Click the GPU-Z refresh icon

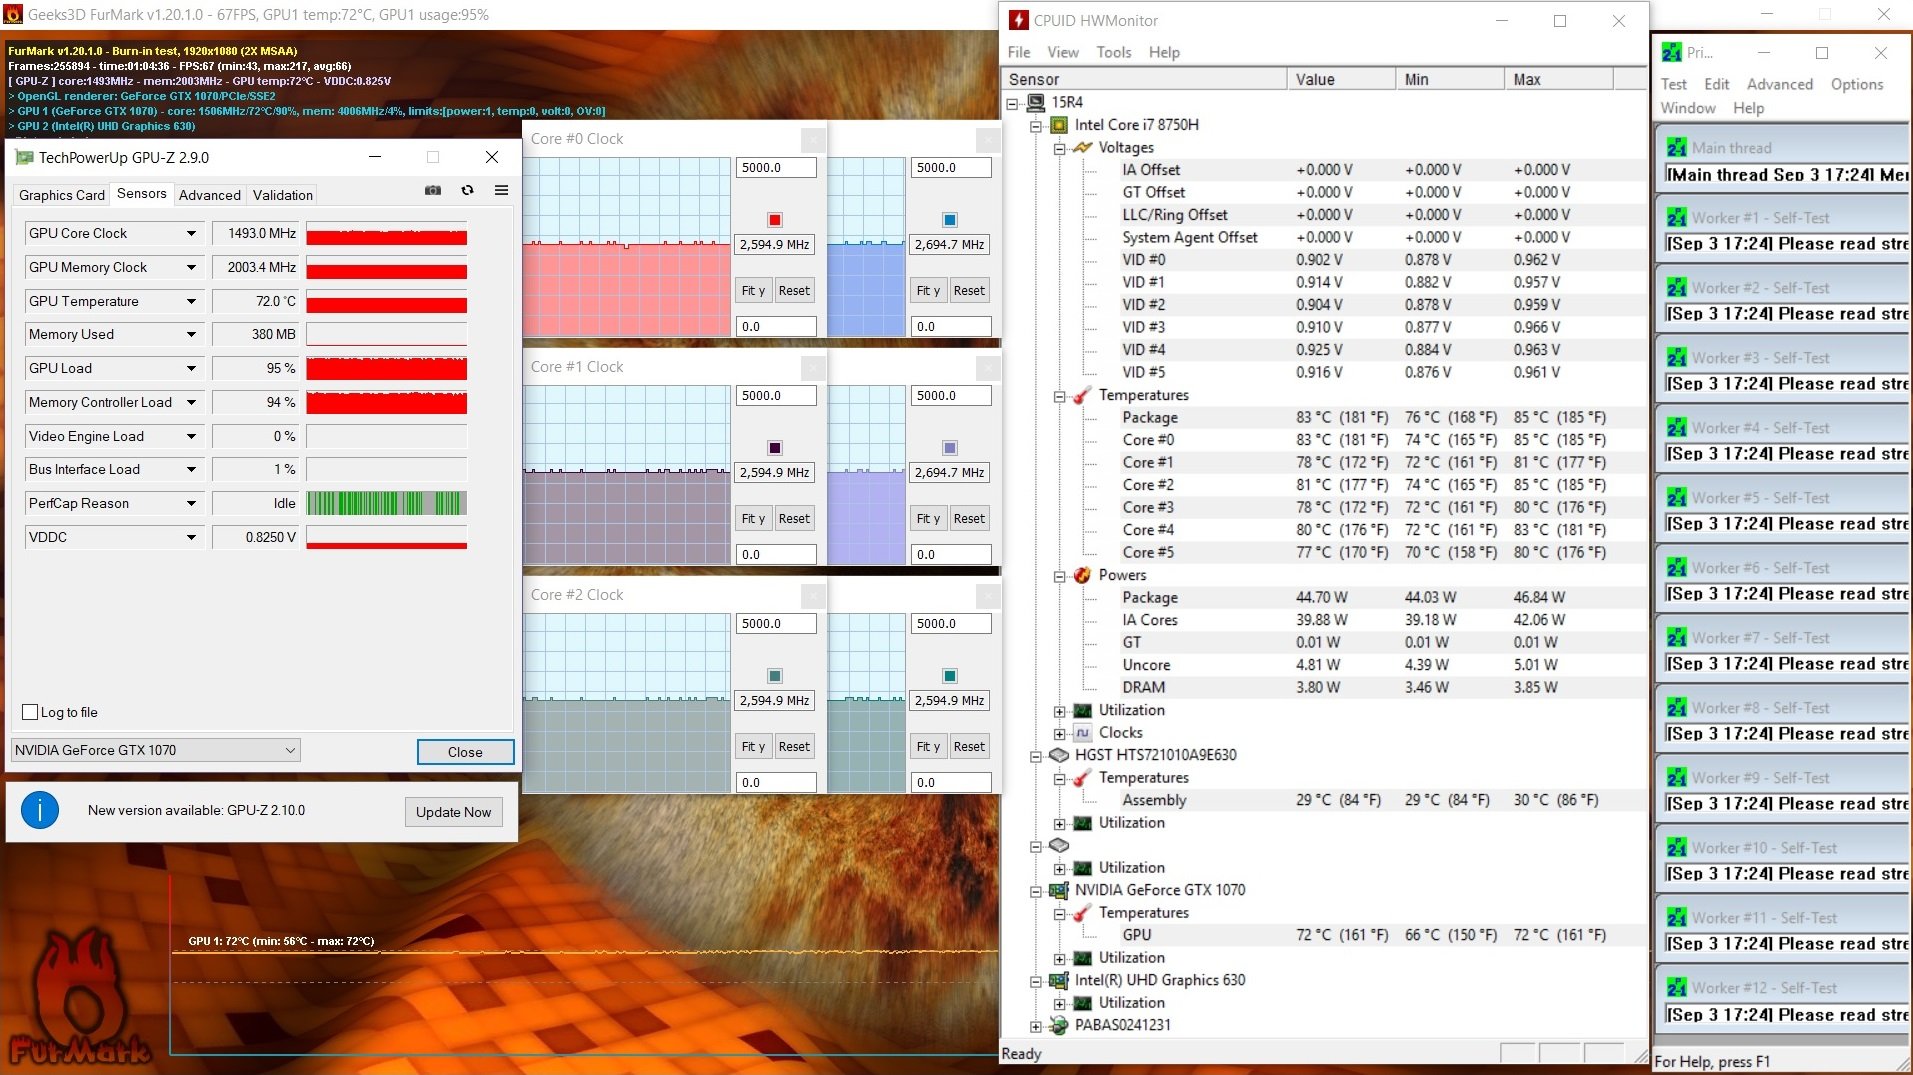click(x=467, y=190)
